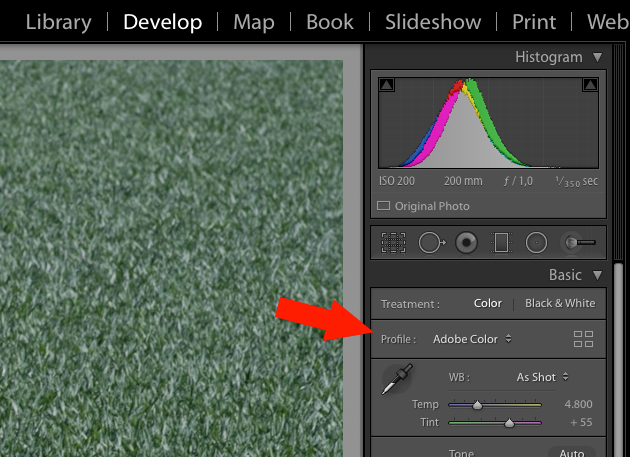Set Treatment to Black & White
The width and height of the screenshot is (630, 457).
click(x=560, y=303)
